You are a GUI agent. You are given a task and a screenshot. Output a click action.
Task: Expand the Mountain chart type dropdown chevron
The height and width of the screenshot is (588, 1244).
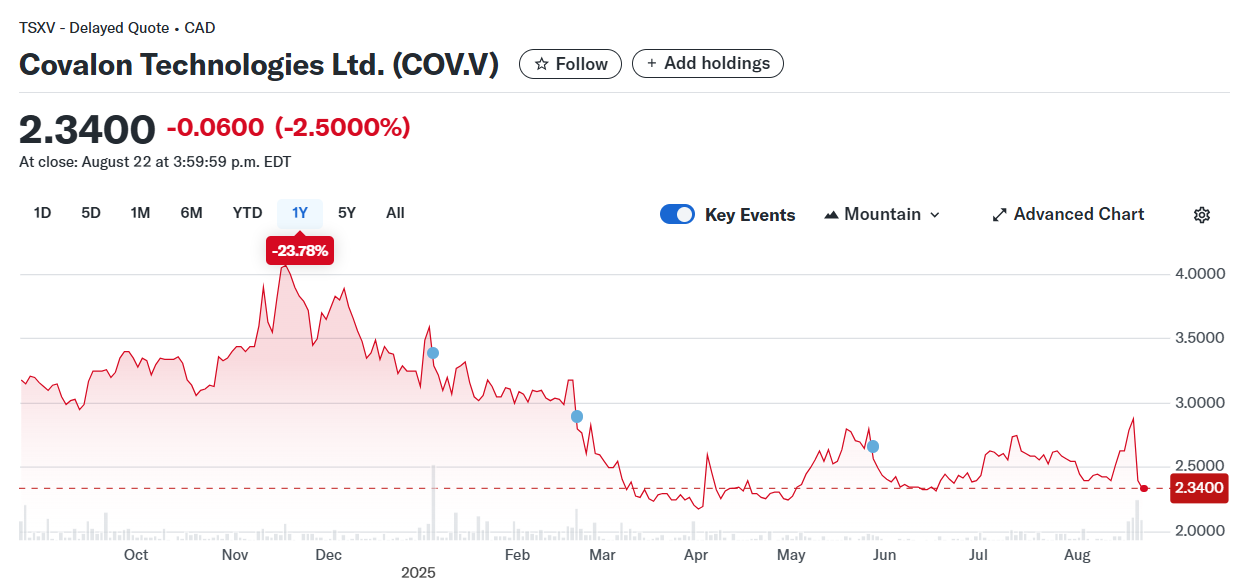[x=935, y=215]
